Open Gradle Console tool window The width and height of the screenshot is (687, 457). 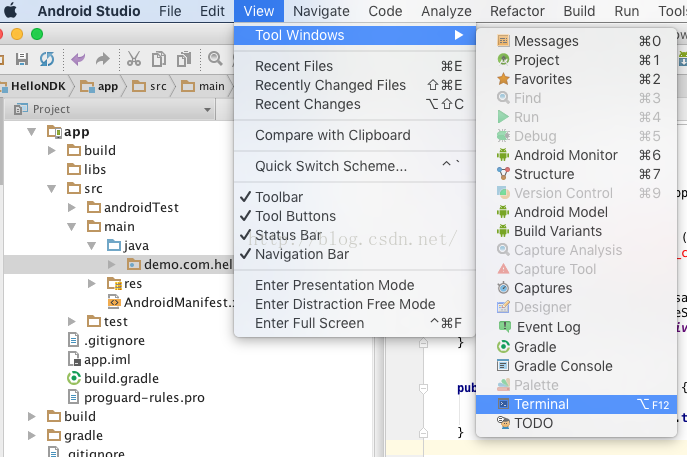point(577,366)
